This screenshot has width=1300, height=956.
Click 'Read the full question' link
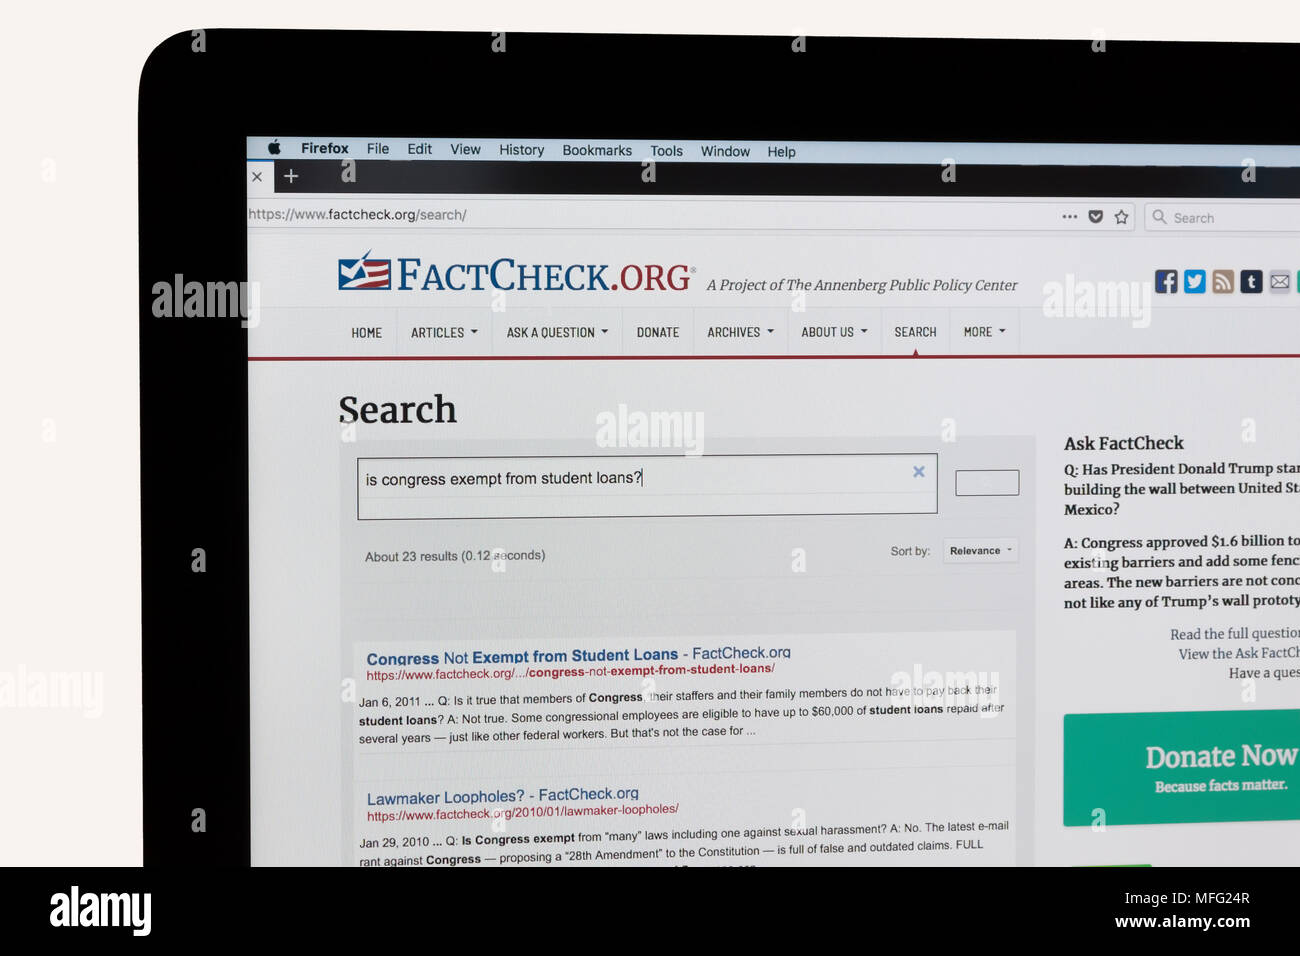(1235, 634)
